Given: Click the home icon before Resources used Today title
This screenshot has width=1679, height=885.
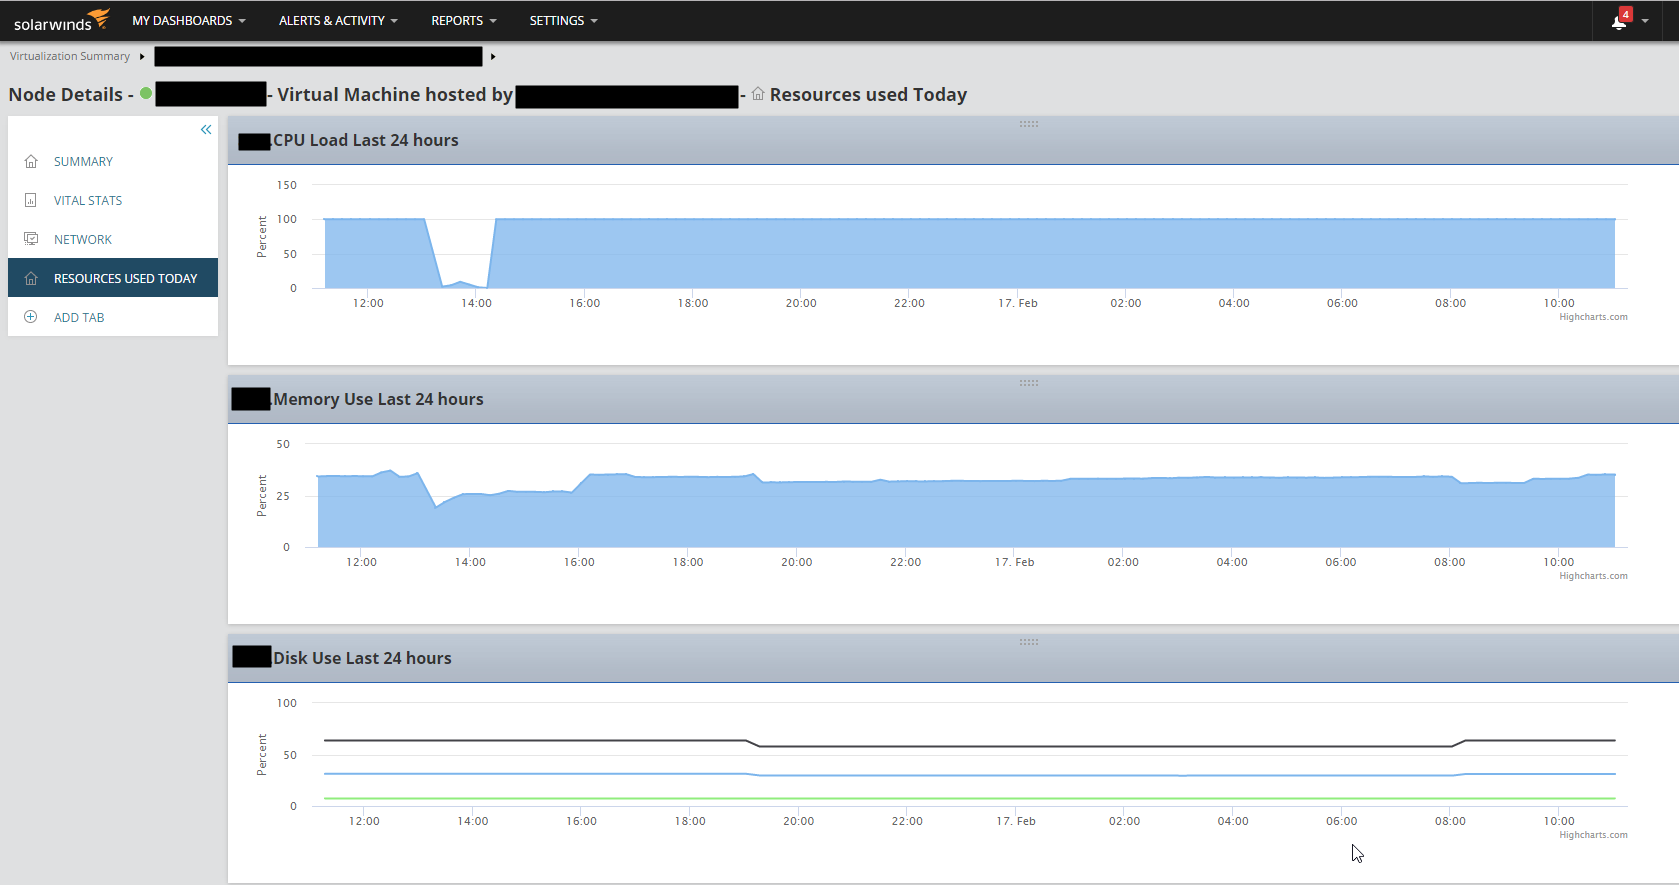Looking at the screenshot, I should point(758,94).
